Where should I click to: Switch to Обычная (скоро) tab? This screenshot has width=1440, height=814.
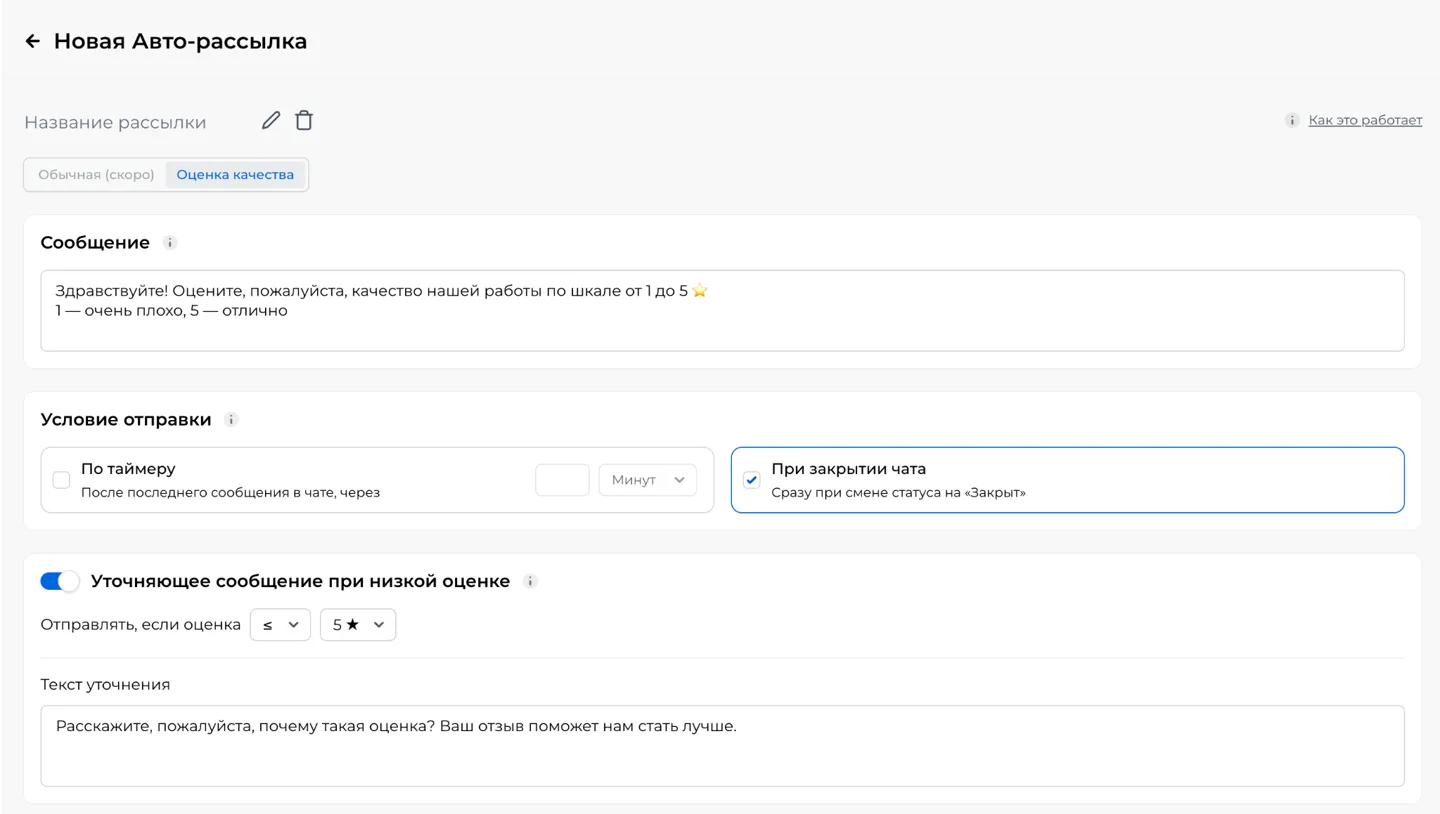96,174
